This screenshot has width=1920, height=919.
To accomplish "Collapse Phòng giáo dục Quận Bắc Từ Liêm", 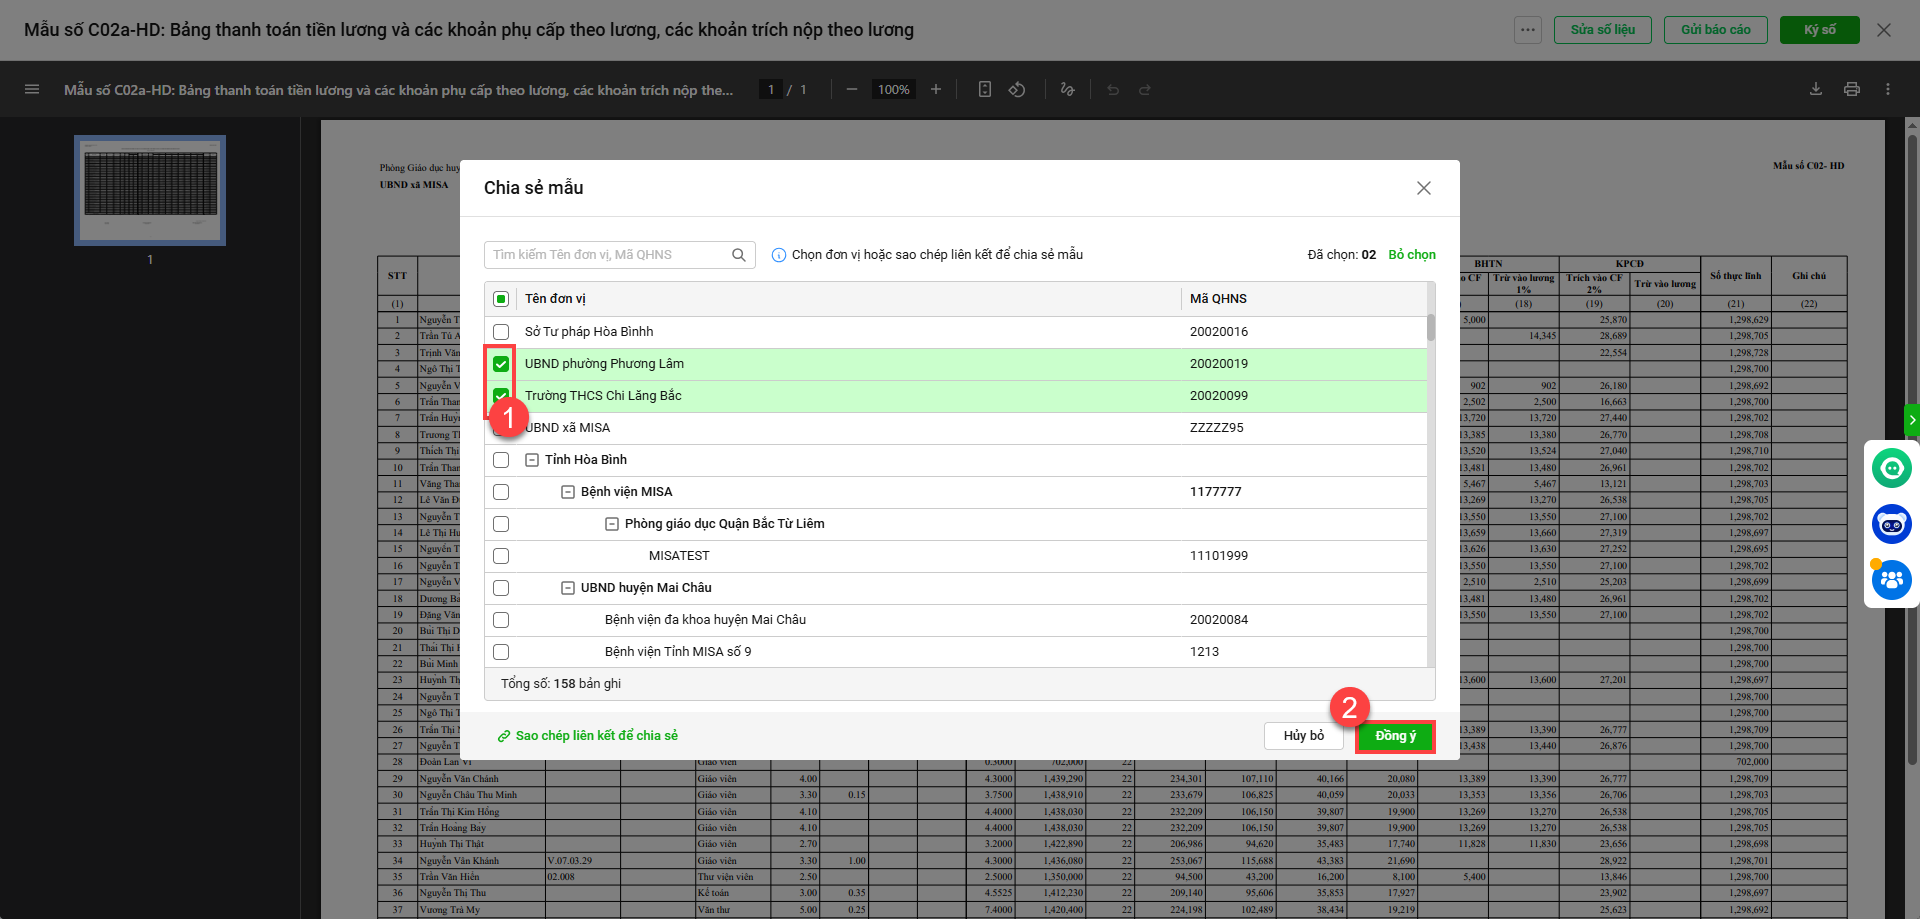I will click(x=612, y=524).
